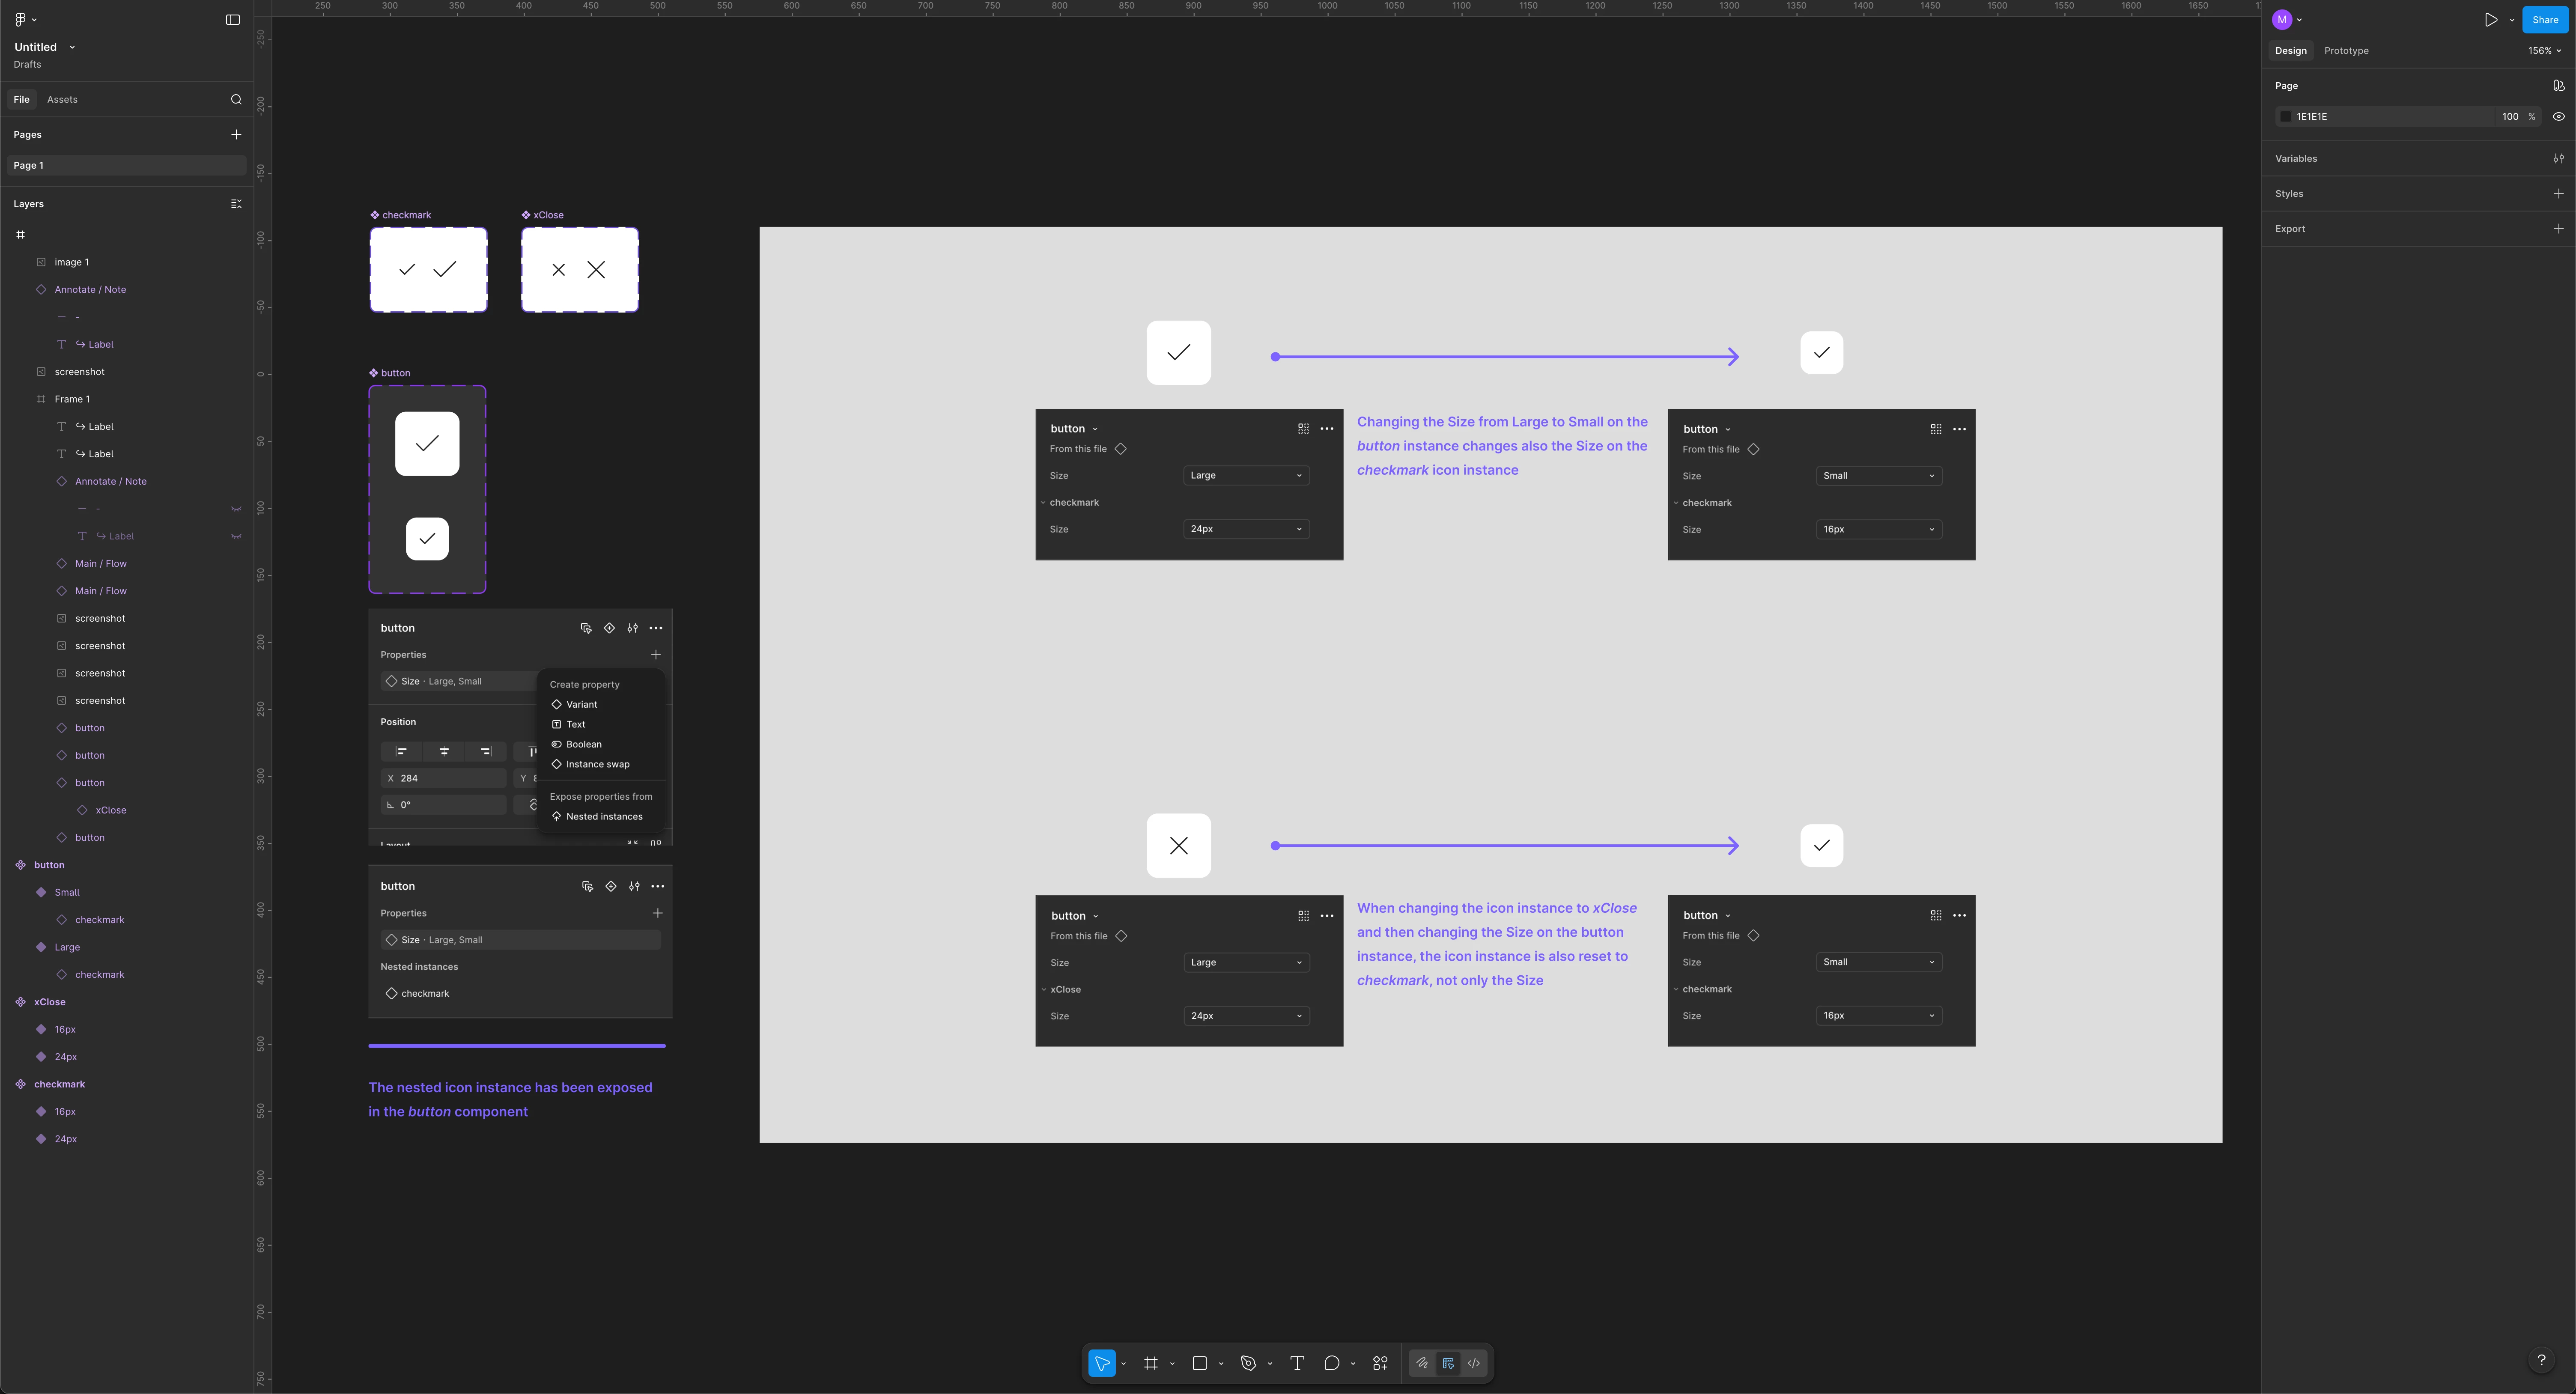The width and height of the screenshot is (2576, 1394).
Task: Open Variables settings icon
Action: click(x=2558, y=158)
